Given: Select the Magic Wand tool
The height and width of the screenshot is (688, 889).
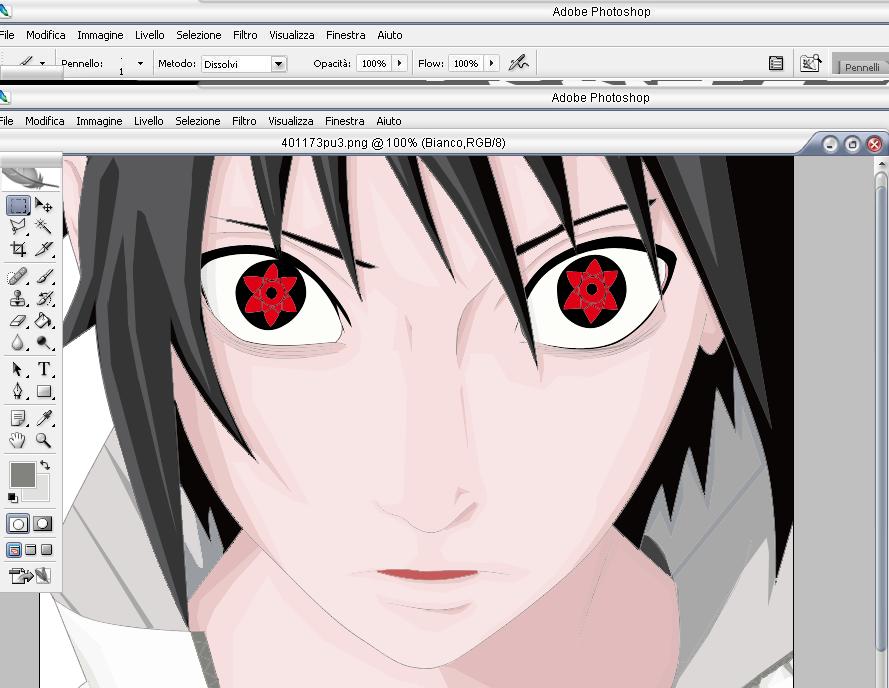Looking at the screenshot, I should 44,227.
